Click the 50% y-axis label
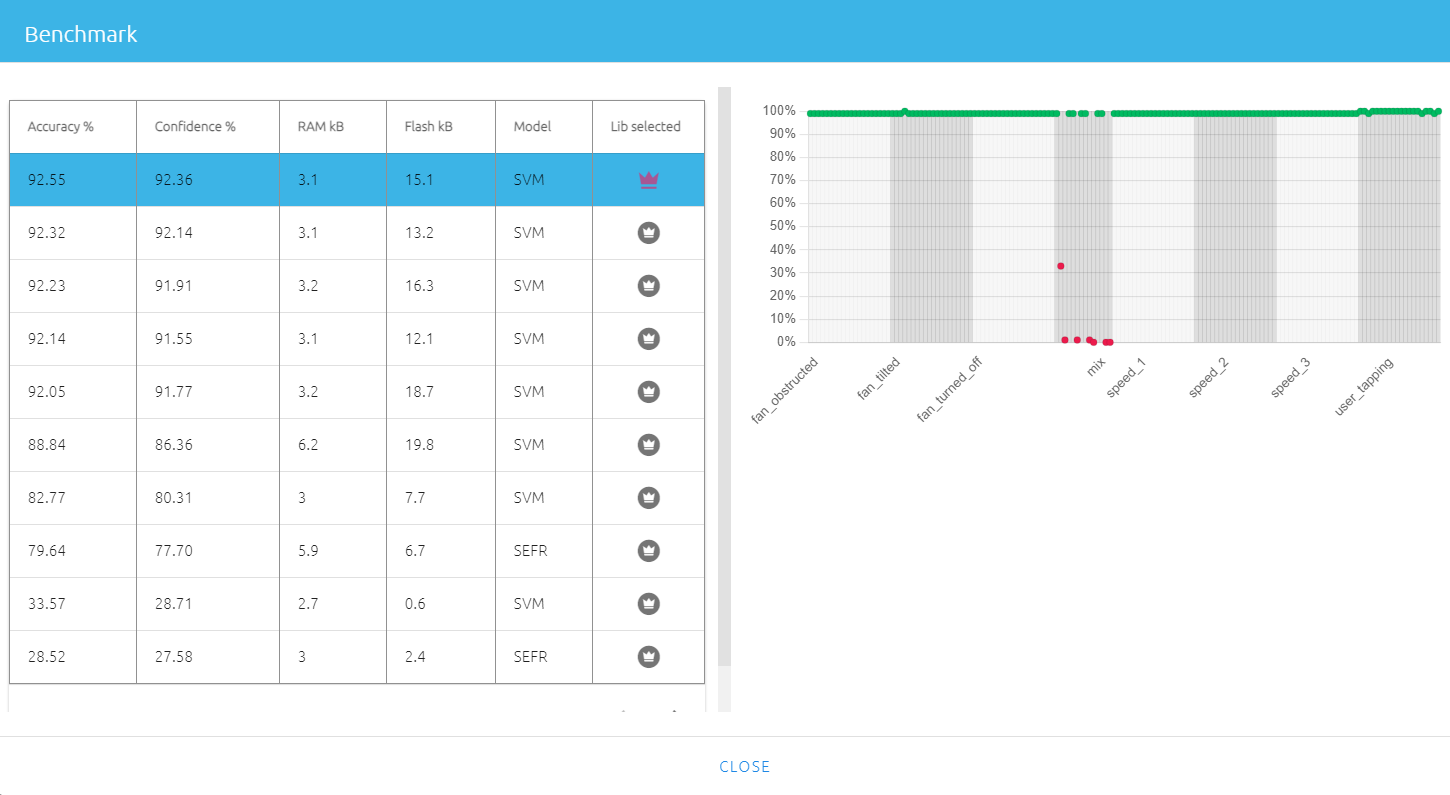This screenshot has width=1450, height=795. coord(783,226)
